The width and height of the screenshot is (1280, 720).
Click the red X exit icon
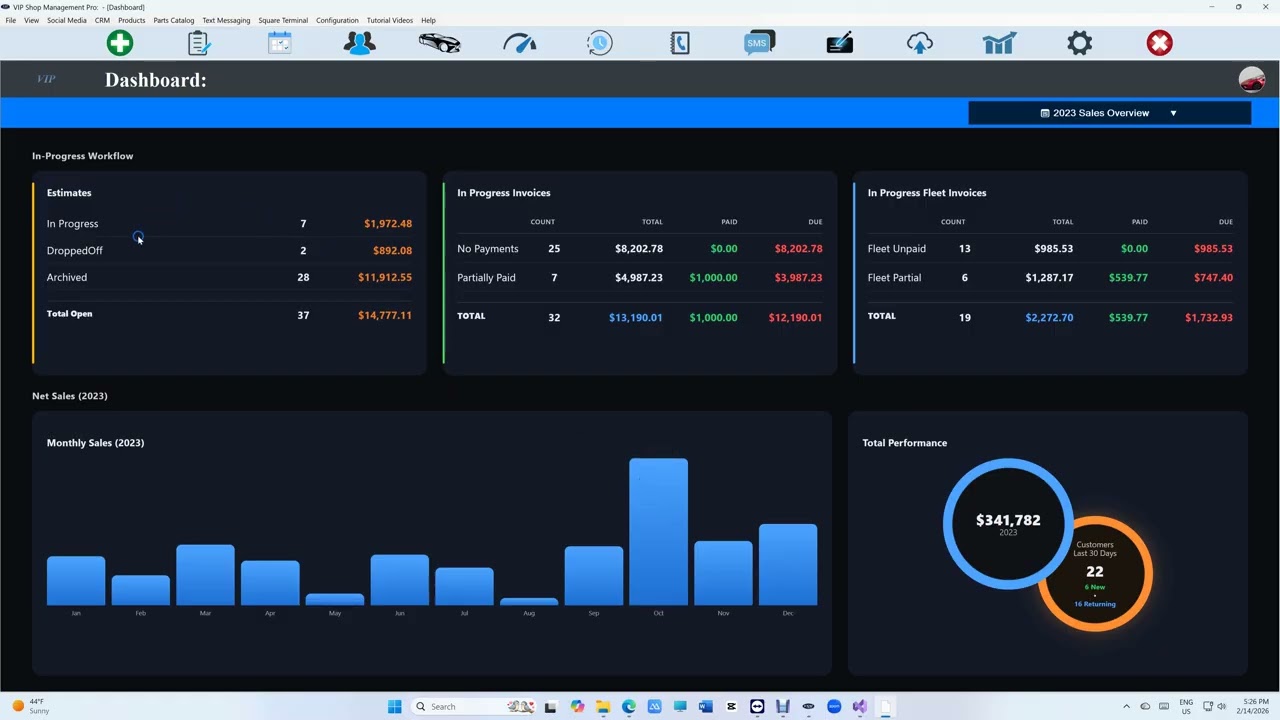tap(1160, 43)
